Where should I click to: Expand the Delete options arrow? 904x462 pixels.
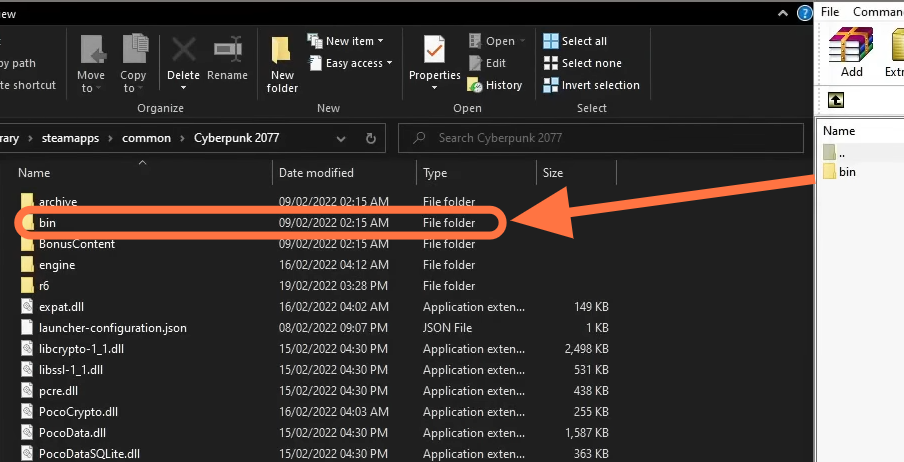[x=183, y=88]
